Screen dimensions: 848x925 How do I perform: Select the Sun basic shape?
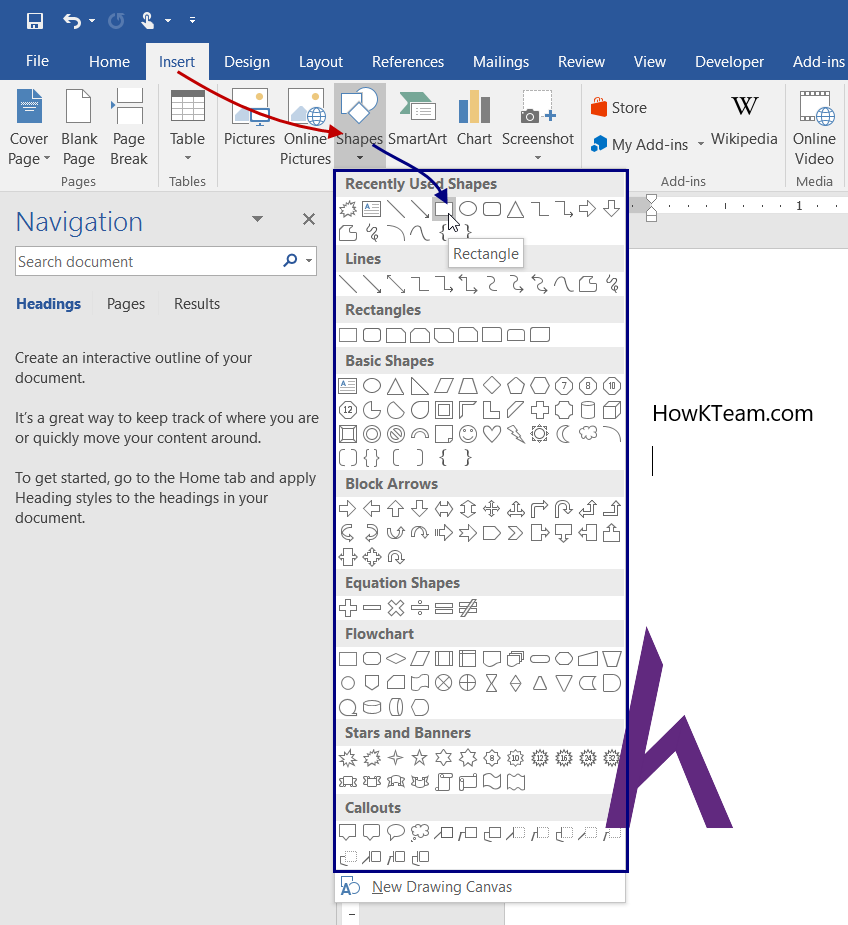point(539,434)
